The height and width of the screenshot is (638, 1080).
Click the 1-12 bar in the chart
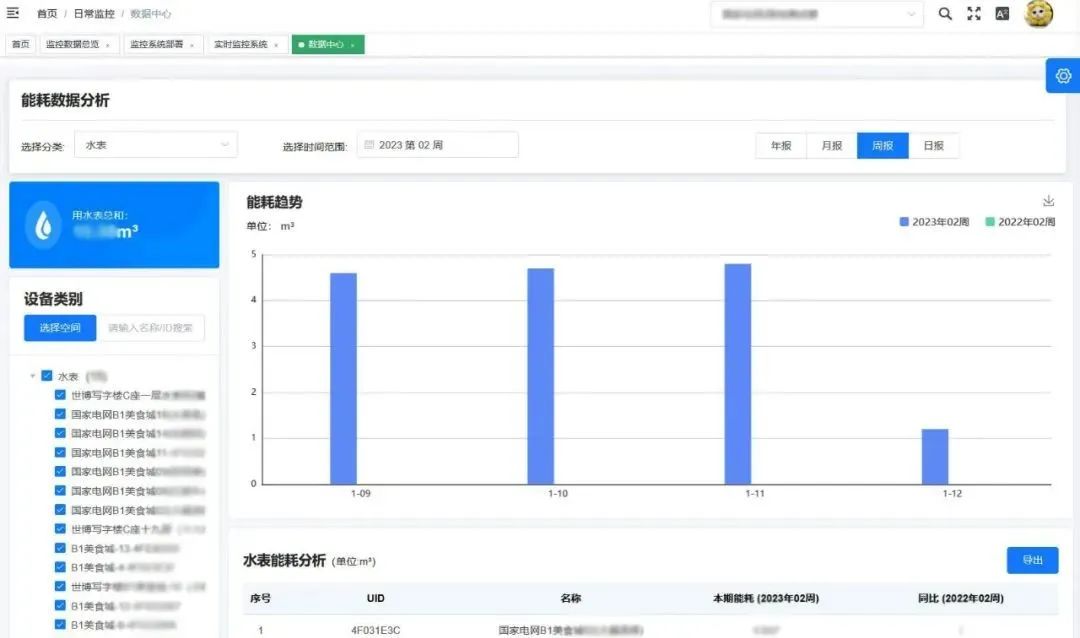[x=935, y=457]
